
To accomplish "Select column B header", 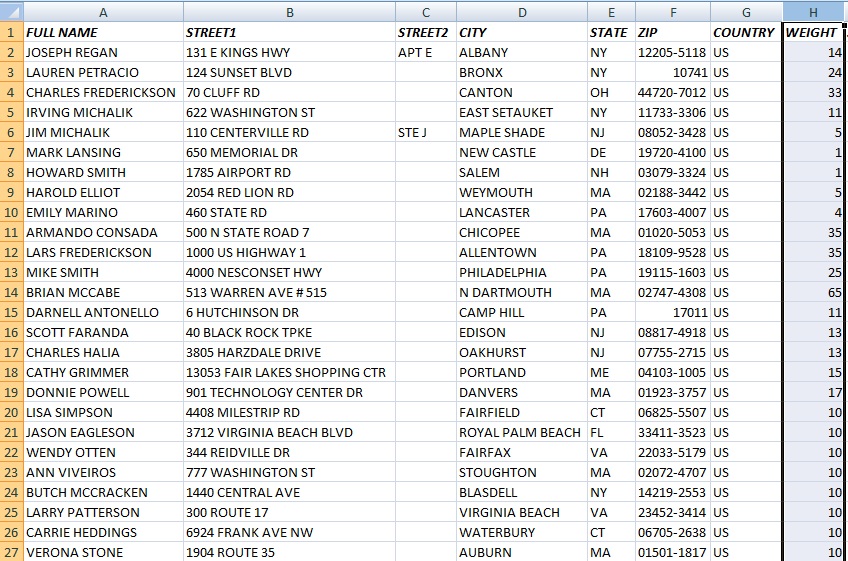I will pos(289,12).
